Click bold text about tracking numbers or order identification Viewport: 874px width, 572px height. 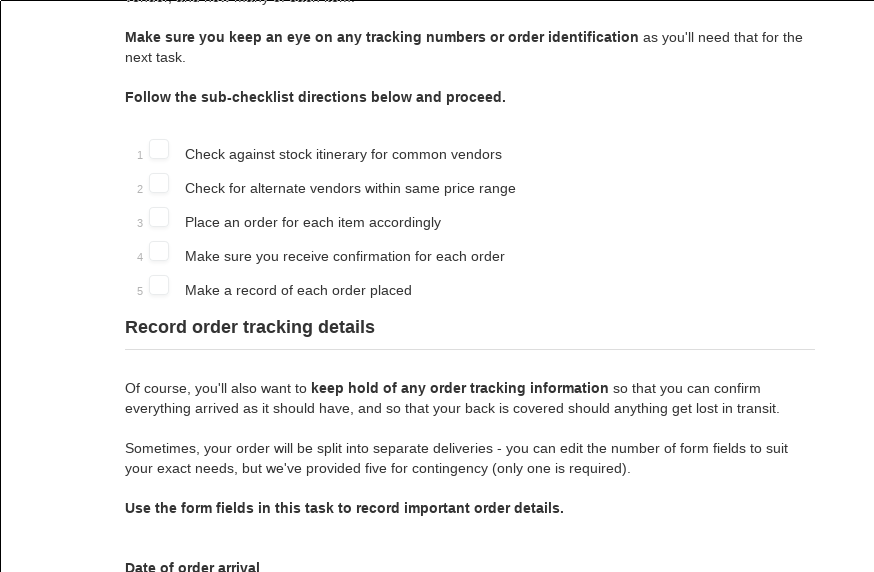click(x=382, y=37)
